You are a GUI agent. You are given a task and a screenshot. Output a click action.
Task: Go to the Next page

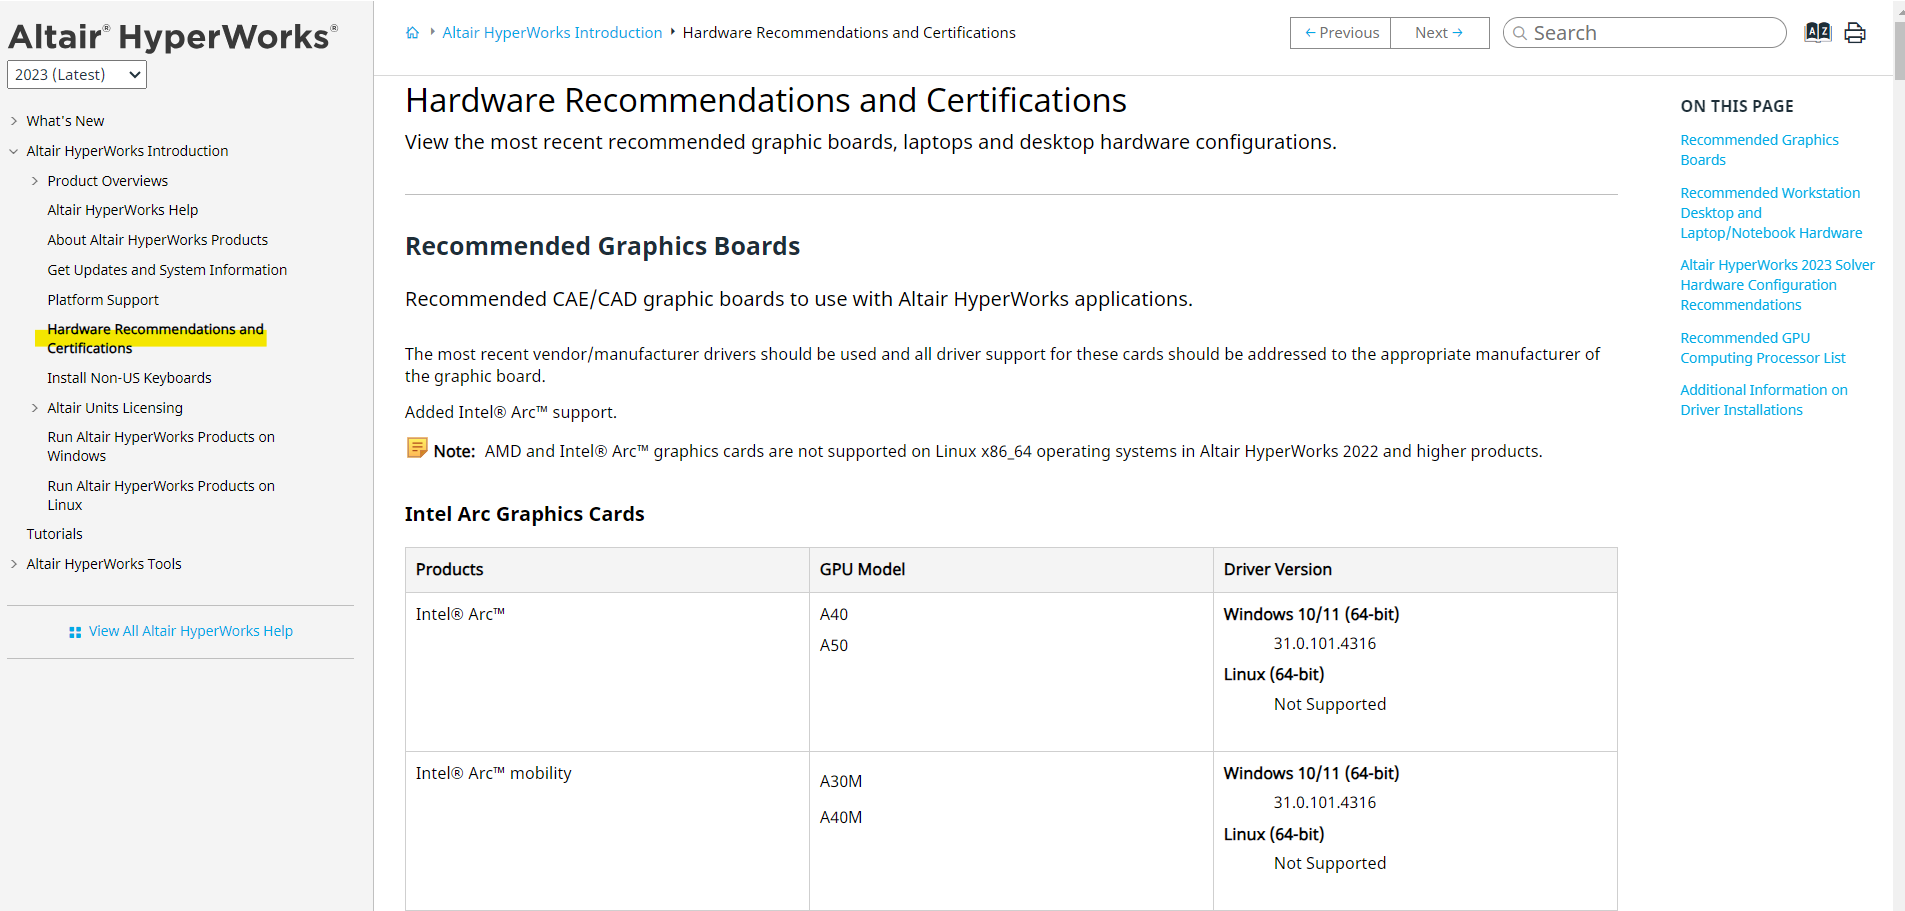pyautogui.click(x=1439, y=33)
